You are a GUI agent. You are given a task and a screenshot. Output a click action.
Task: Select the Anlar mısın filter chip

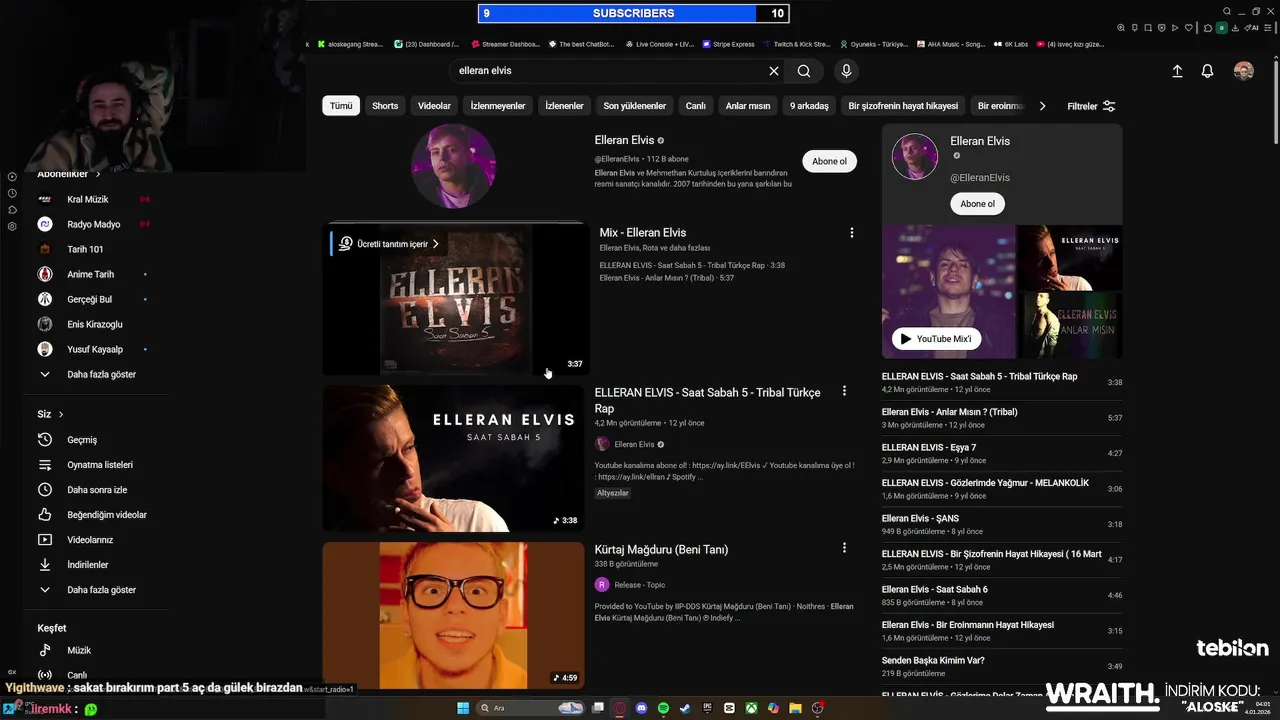tap(748, 106)
